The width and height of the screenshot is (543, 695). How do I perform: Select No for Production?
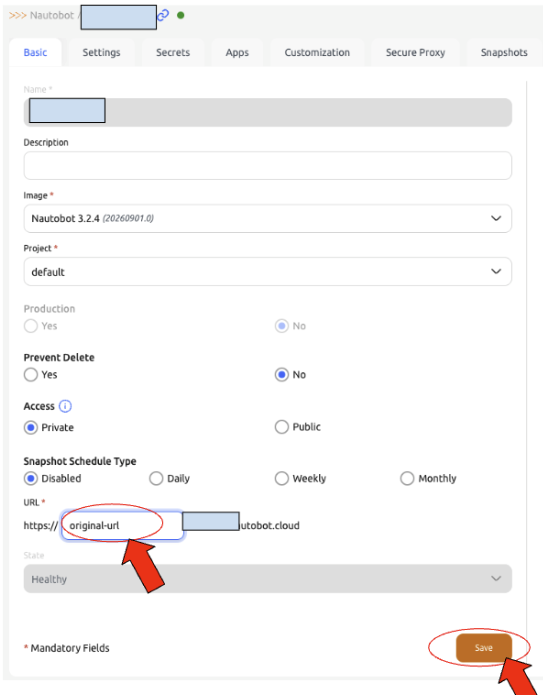[281, 326]
